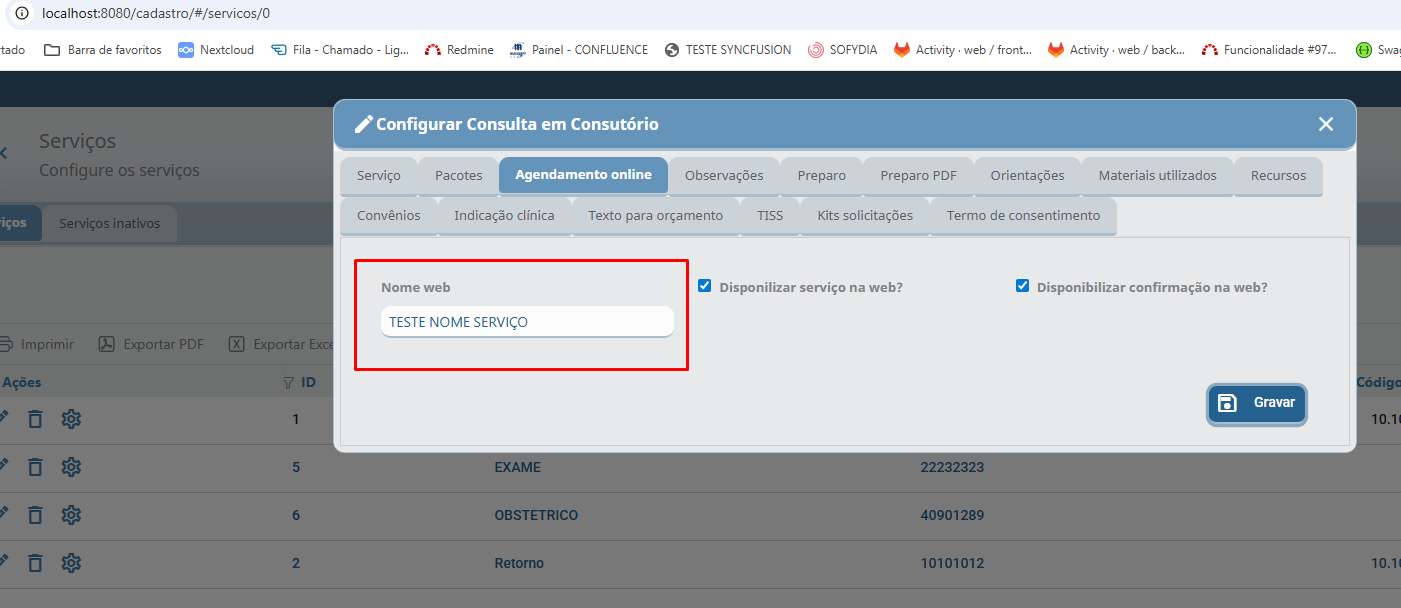This screenshot has width=1401, height=608.
Task: Delete the service in row ID 1
Action: click(35, 419)
